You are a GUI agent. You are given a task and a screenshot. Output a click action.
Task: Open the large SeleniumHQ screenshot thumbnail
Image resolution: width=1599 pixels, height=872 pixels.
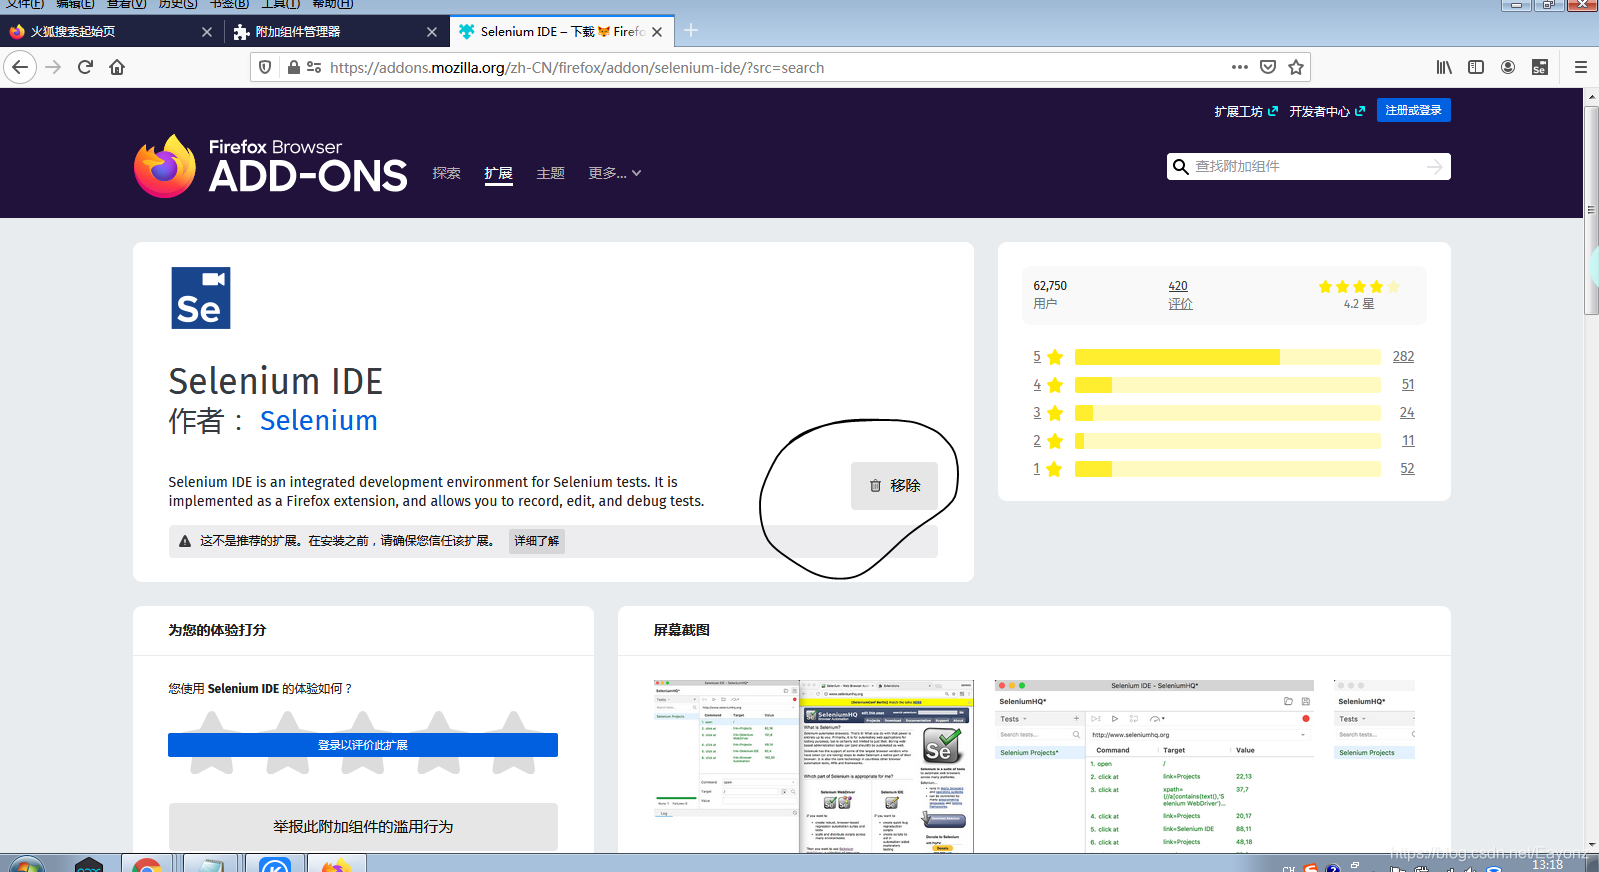(1154, 766)
